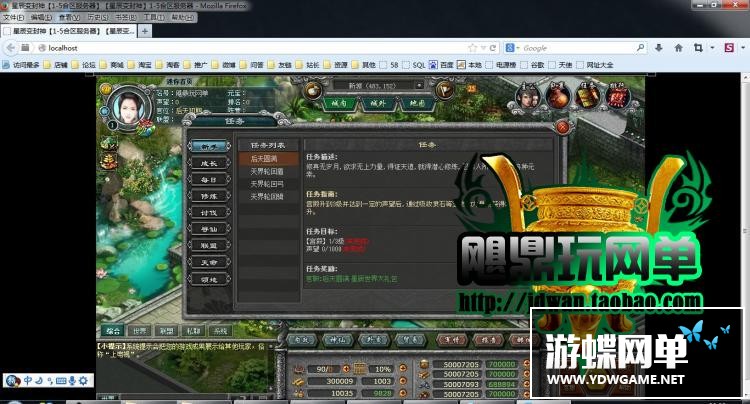This screenshot has height=404, width=750.
Task: Open the 文件 (File) menu in Firefox
Action: pyautogui.click(x=13, y=17)
